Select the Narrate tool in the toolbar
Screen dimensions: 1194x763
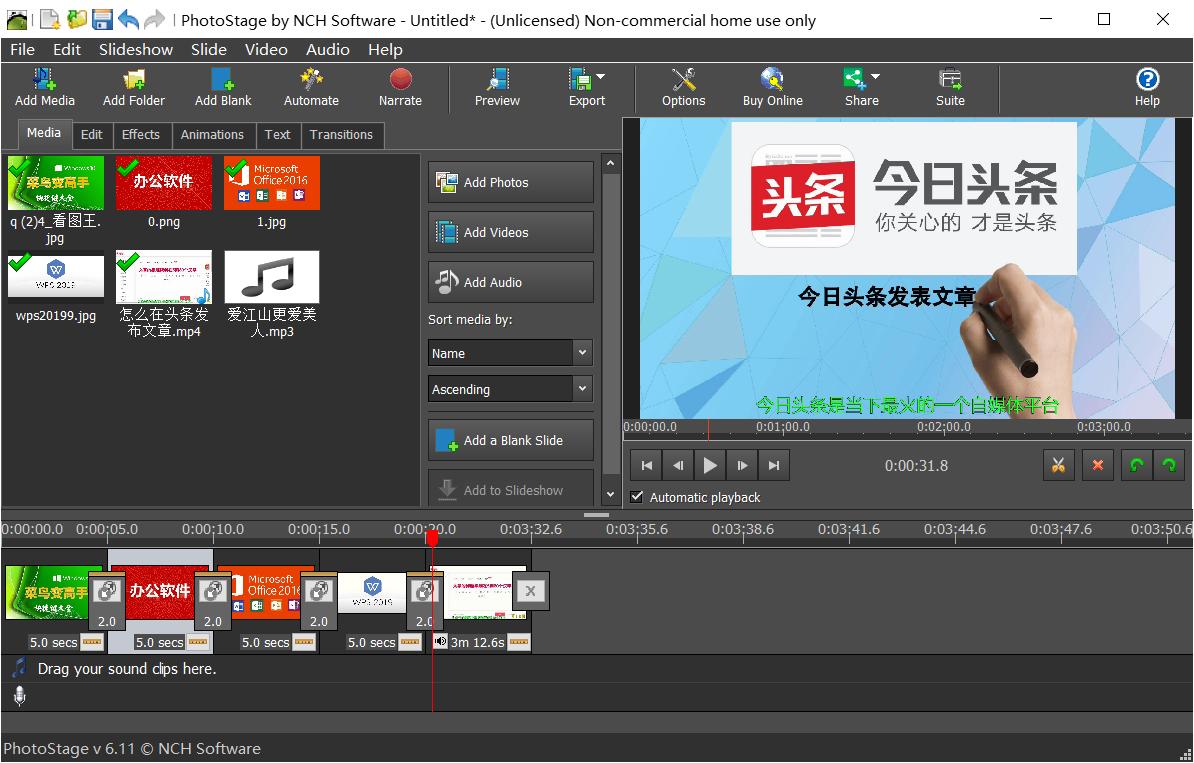(x=399, y=88)
